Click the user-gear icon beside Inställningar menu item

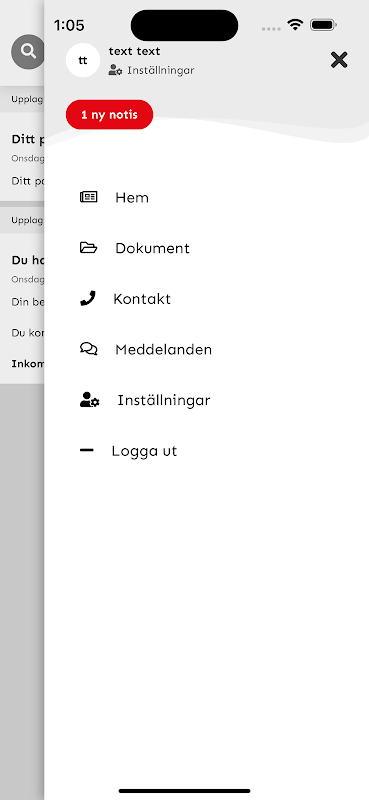tap(90, 400)
